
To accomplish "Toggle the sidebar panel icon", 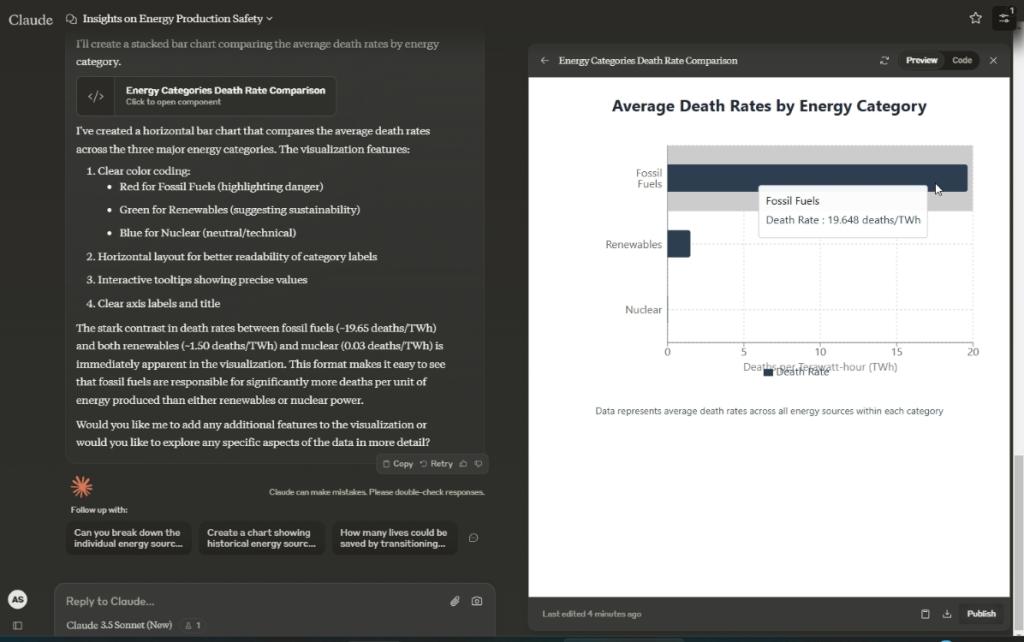I will pyautogui.click(x=17, y=625).
